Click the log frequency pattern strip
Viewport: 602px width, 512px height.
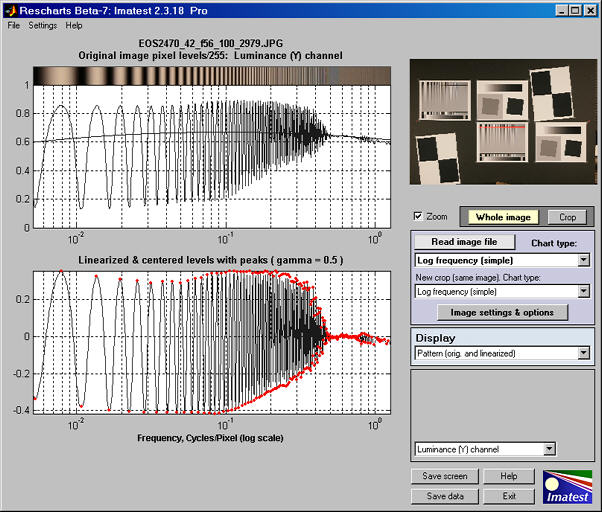tap(212, 76)
